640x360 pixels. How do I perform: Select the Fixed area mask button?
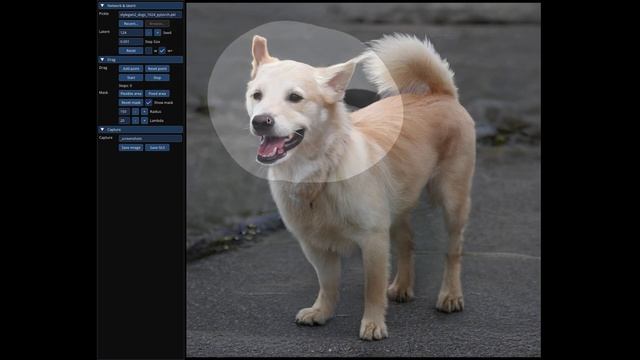coord(157,93)
